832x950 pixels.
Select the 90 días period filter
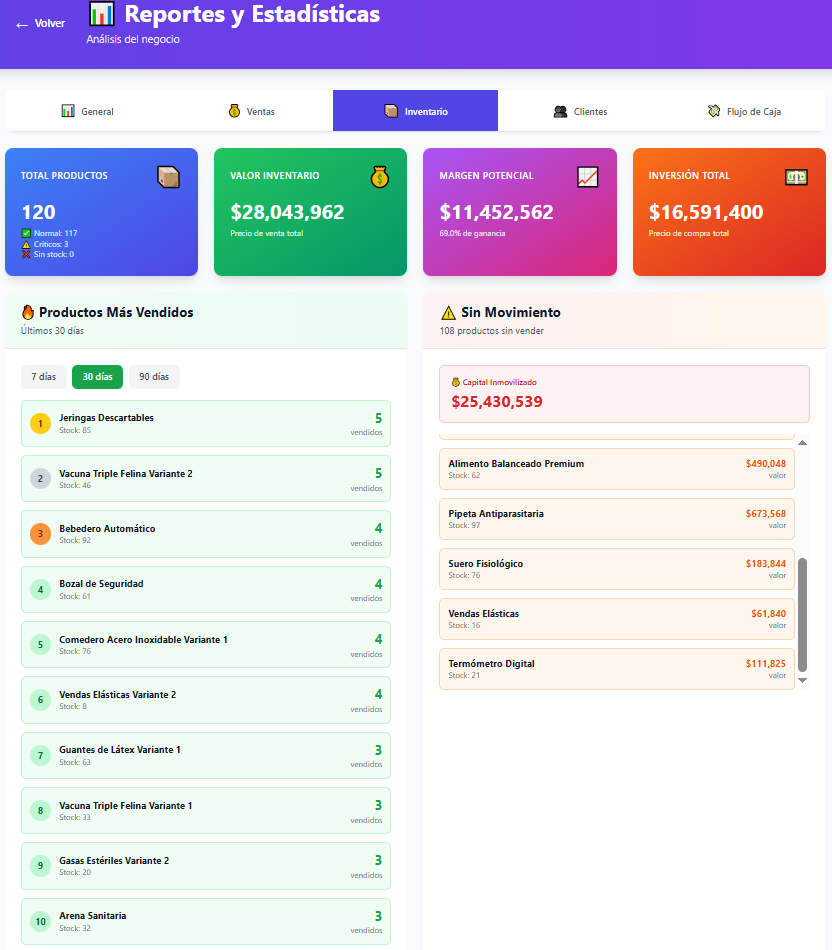(154, 377)
